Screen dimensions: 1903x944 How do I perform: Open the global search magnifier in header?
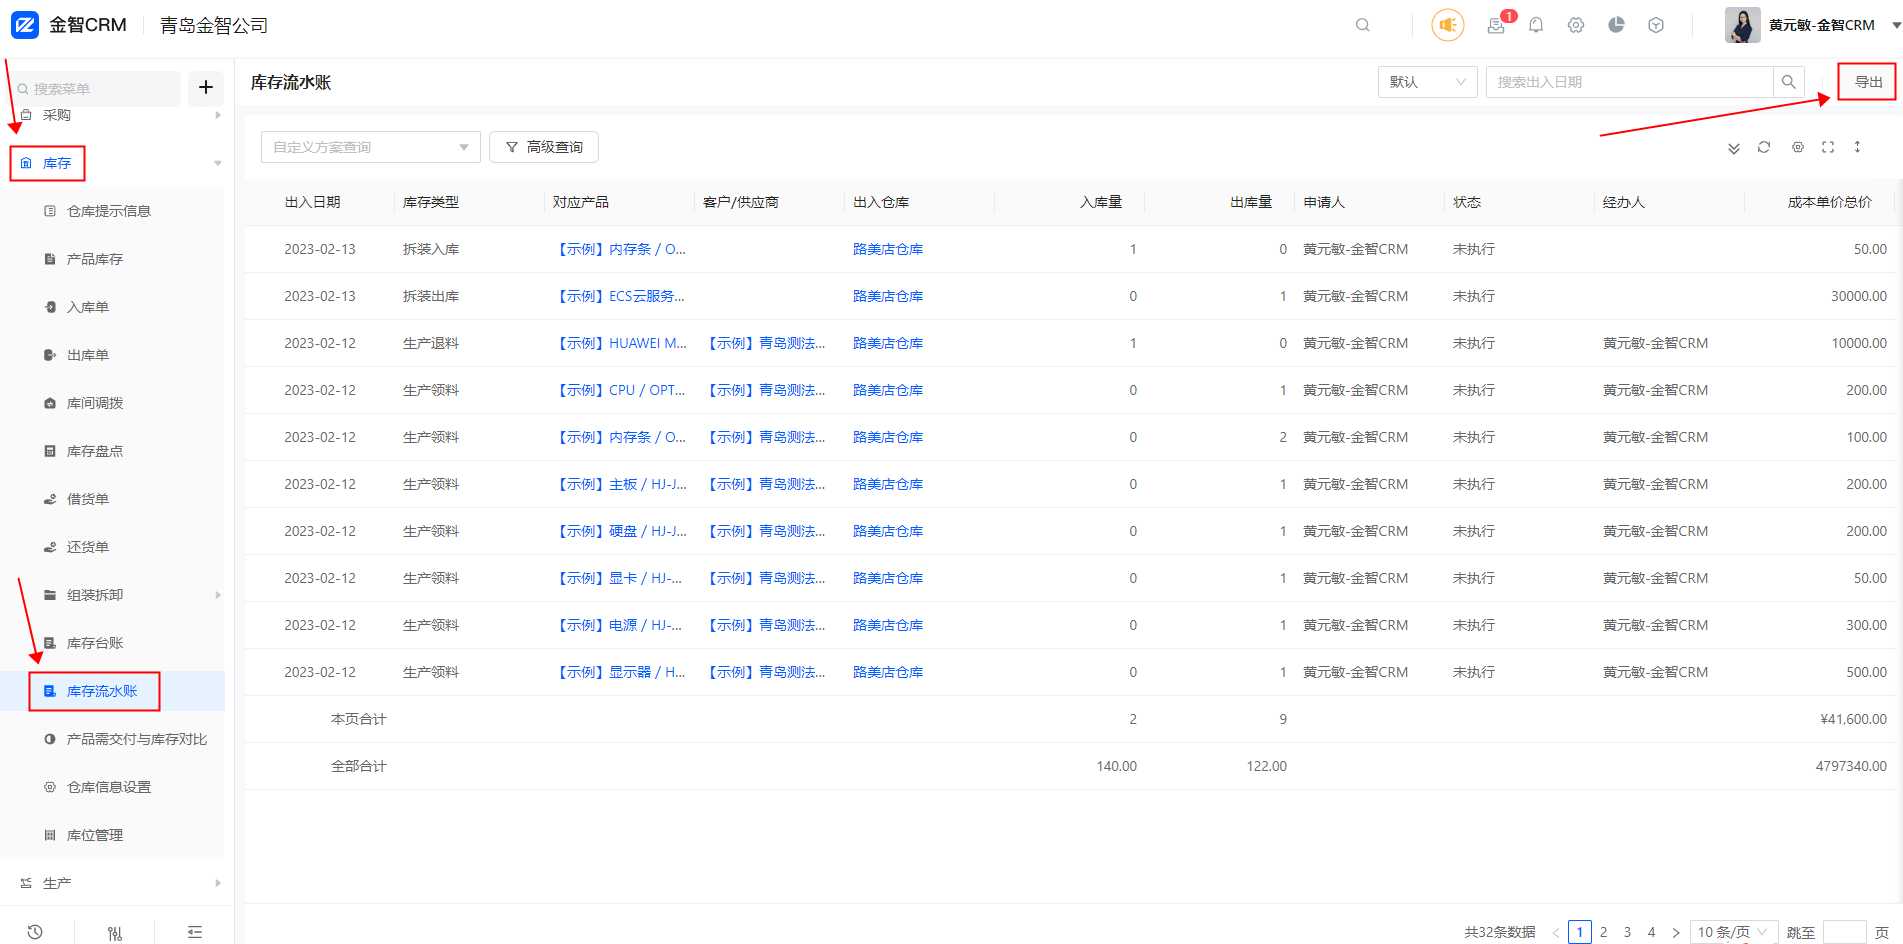(x=1363, y=25)
